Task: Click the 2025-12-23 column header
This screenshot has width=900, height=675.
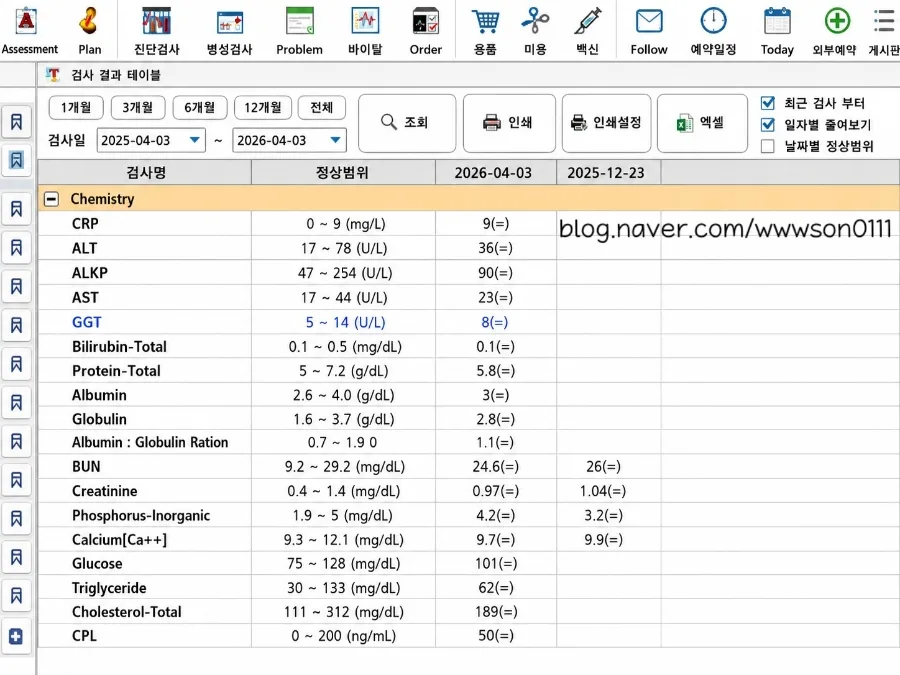Action: [608, 172]
